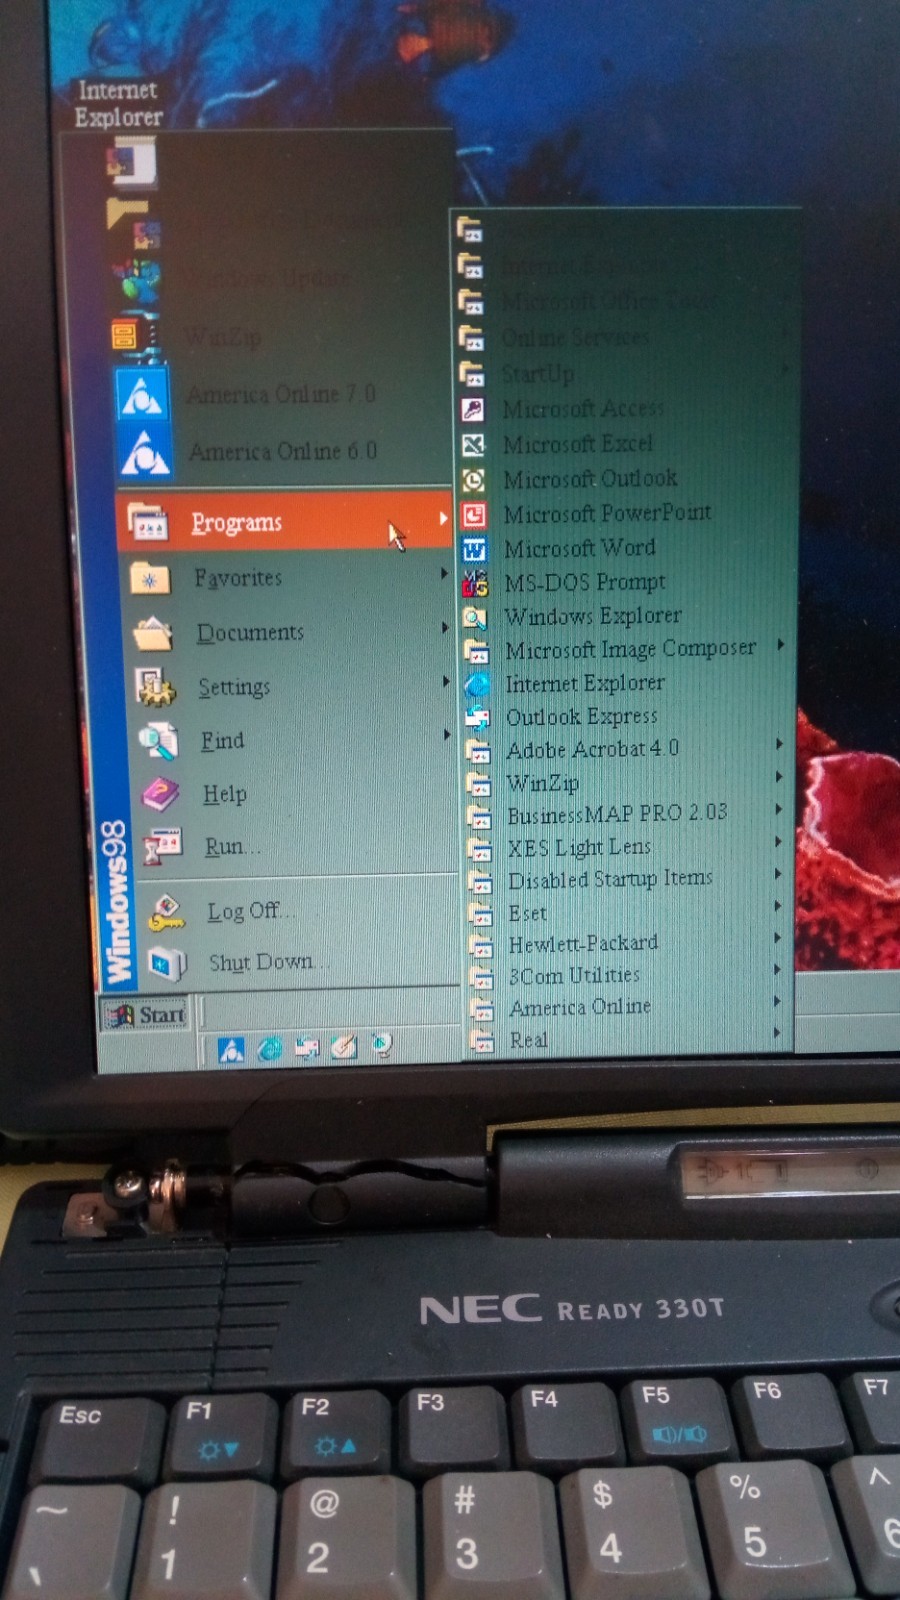Click Show Desktop icon in Quick Launch
The width and height of the screenshot is (900, 1600).
pos(344,1047)
